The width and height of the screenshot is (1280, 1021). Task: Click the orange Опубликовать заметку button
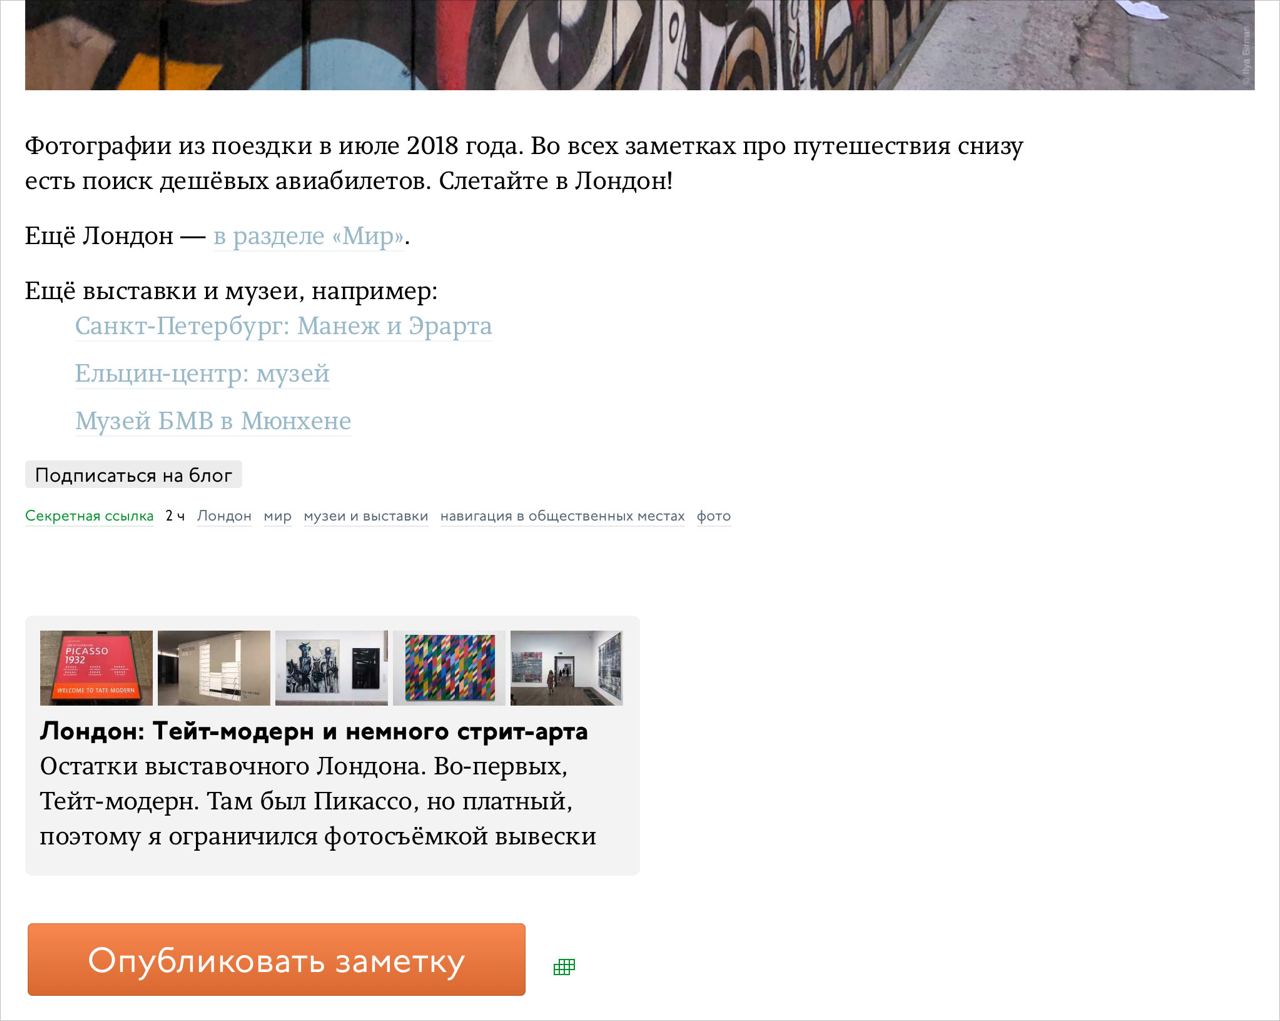(x=276, y=960)
